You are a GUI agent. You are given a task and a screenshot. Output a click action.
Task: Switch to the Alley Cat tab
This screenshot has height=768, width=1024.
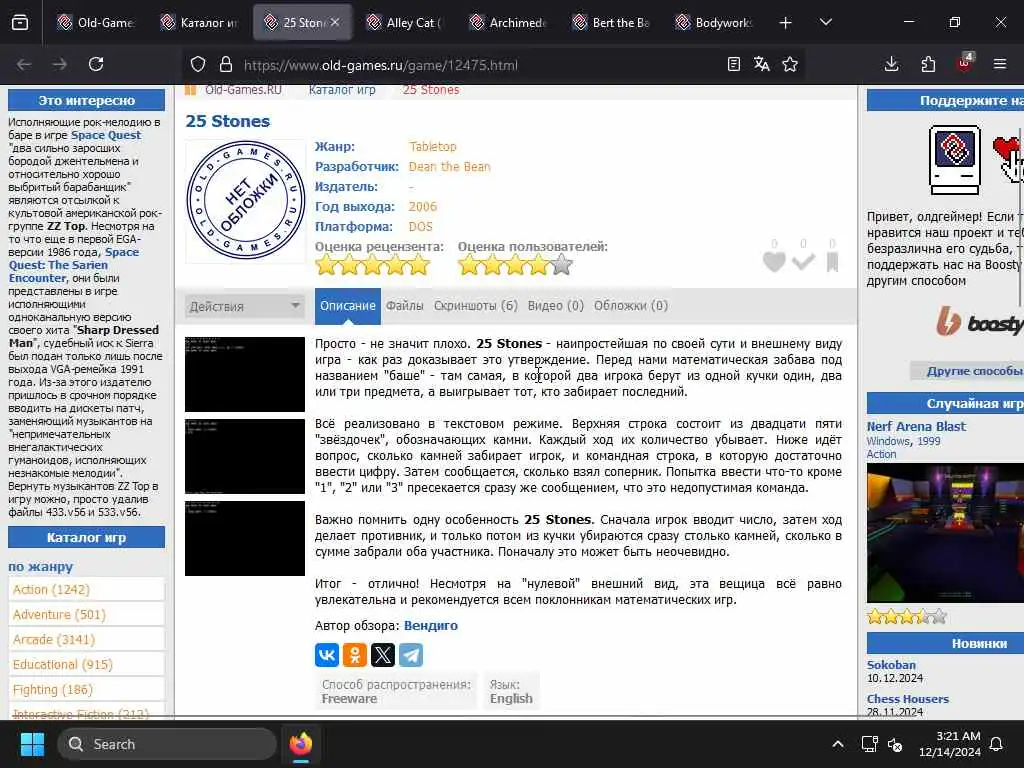(405, 23)
